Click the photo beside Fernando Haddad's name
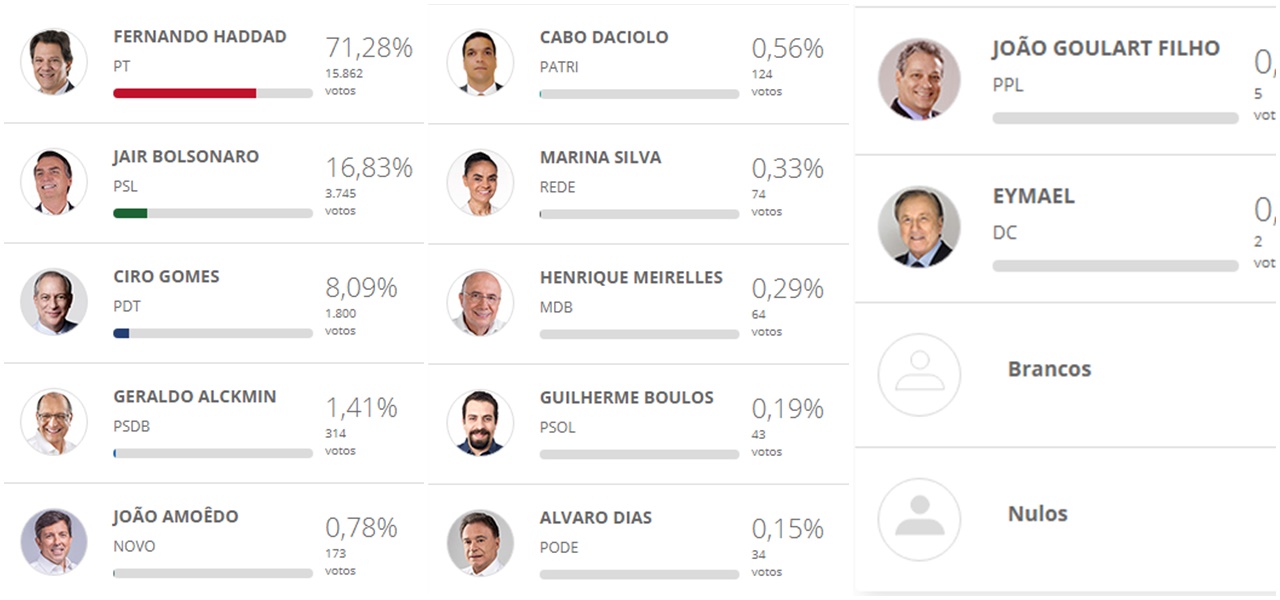 pyautogui.click(x=54, y=62)
